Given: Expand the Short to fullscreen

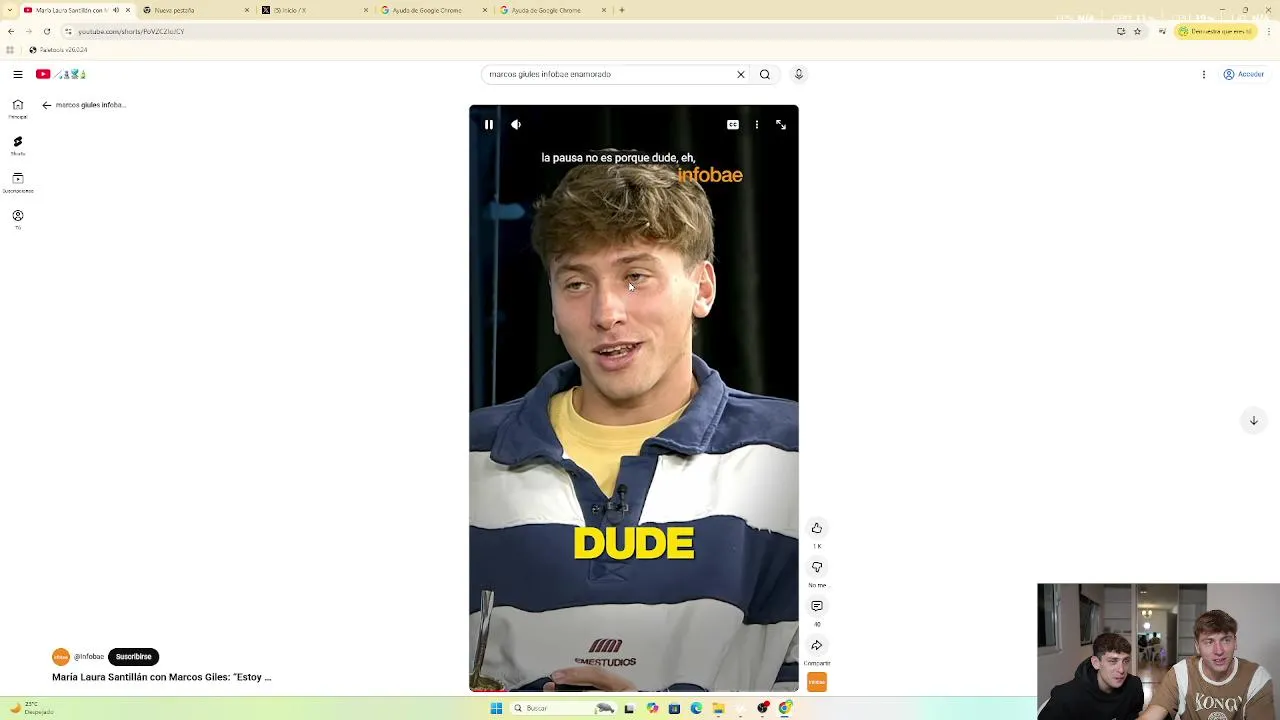Looking at the screenshot, I should tap(781, 125).
